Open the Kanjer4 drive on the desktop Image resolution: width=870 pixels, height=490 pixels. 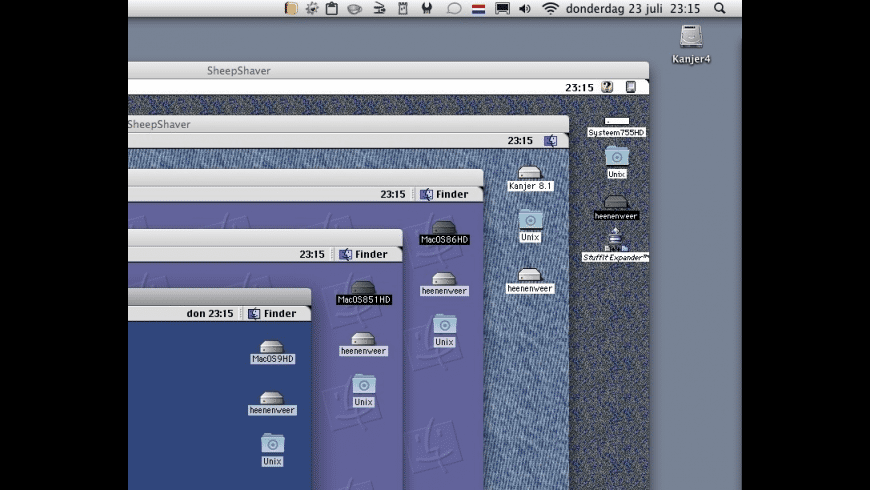(x=690, y=38)
